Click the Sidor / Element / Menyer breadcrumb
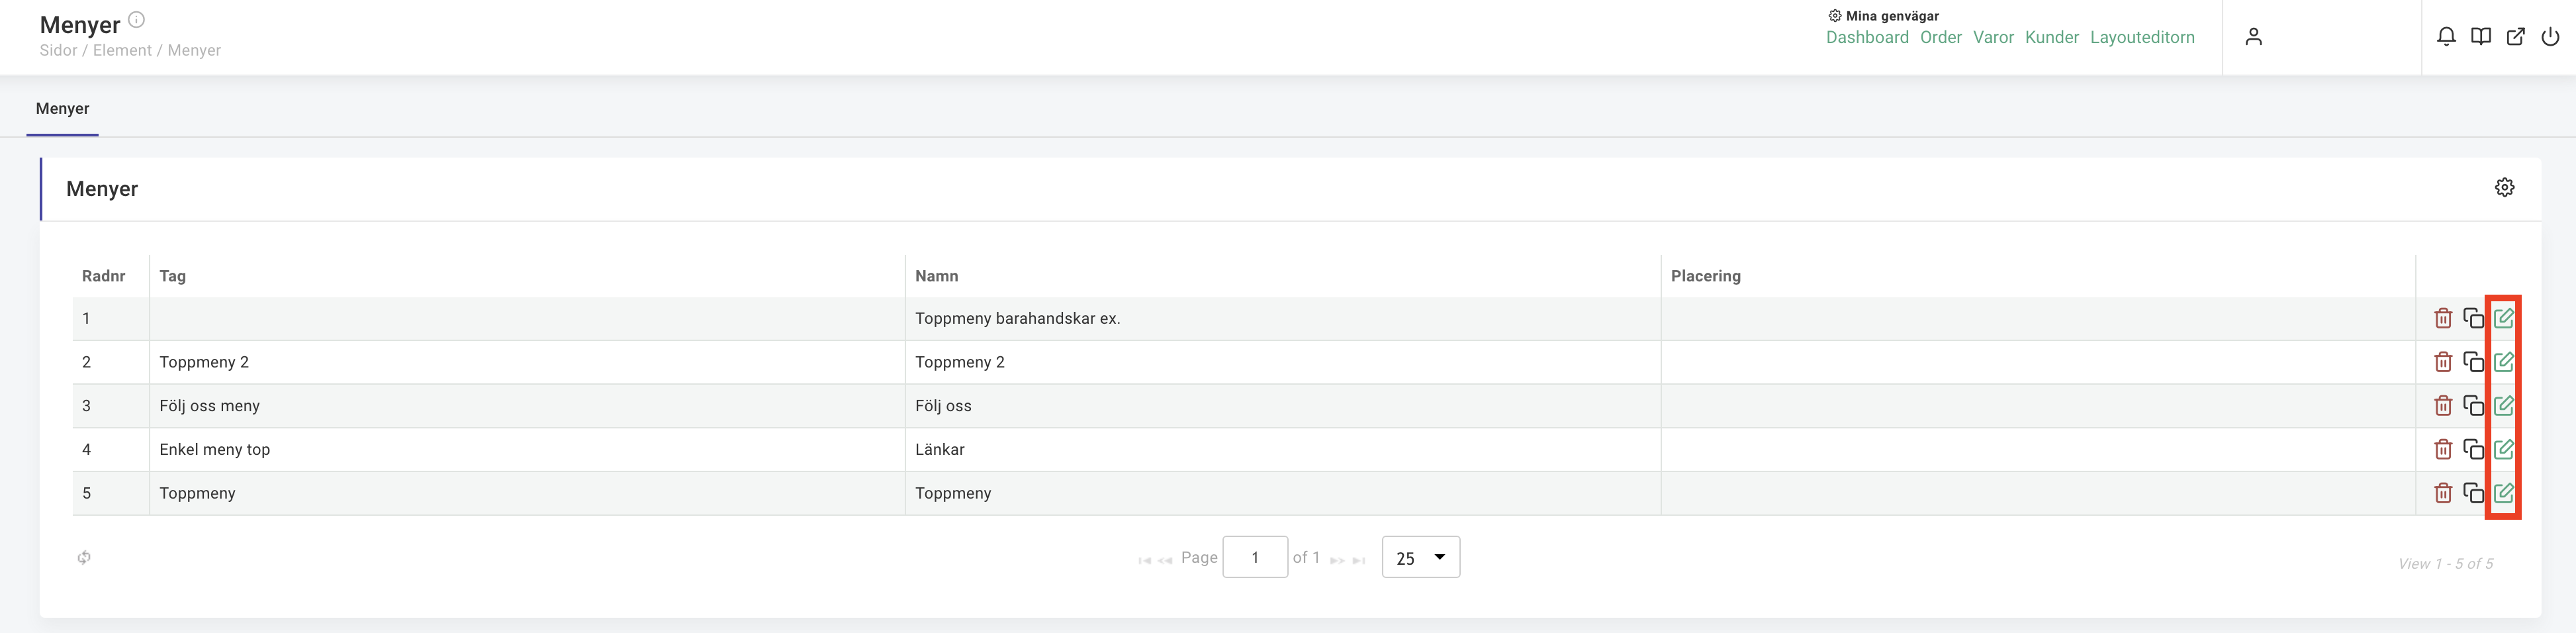The image size is (2576, 633). (x=130, y=50)
